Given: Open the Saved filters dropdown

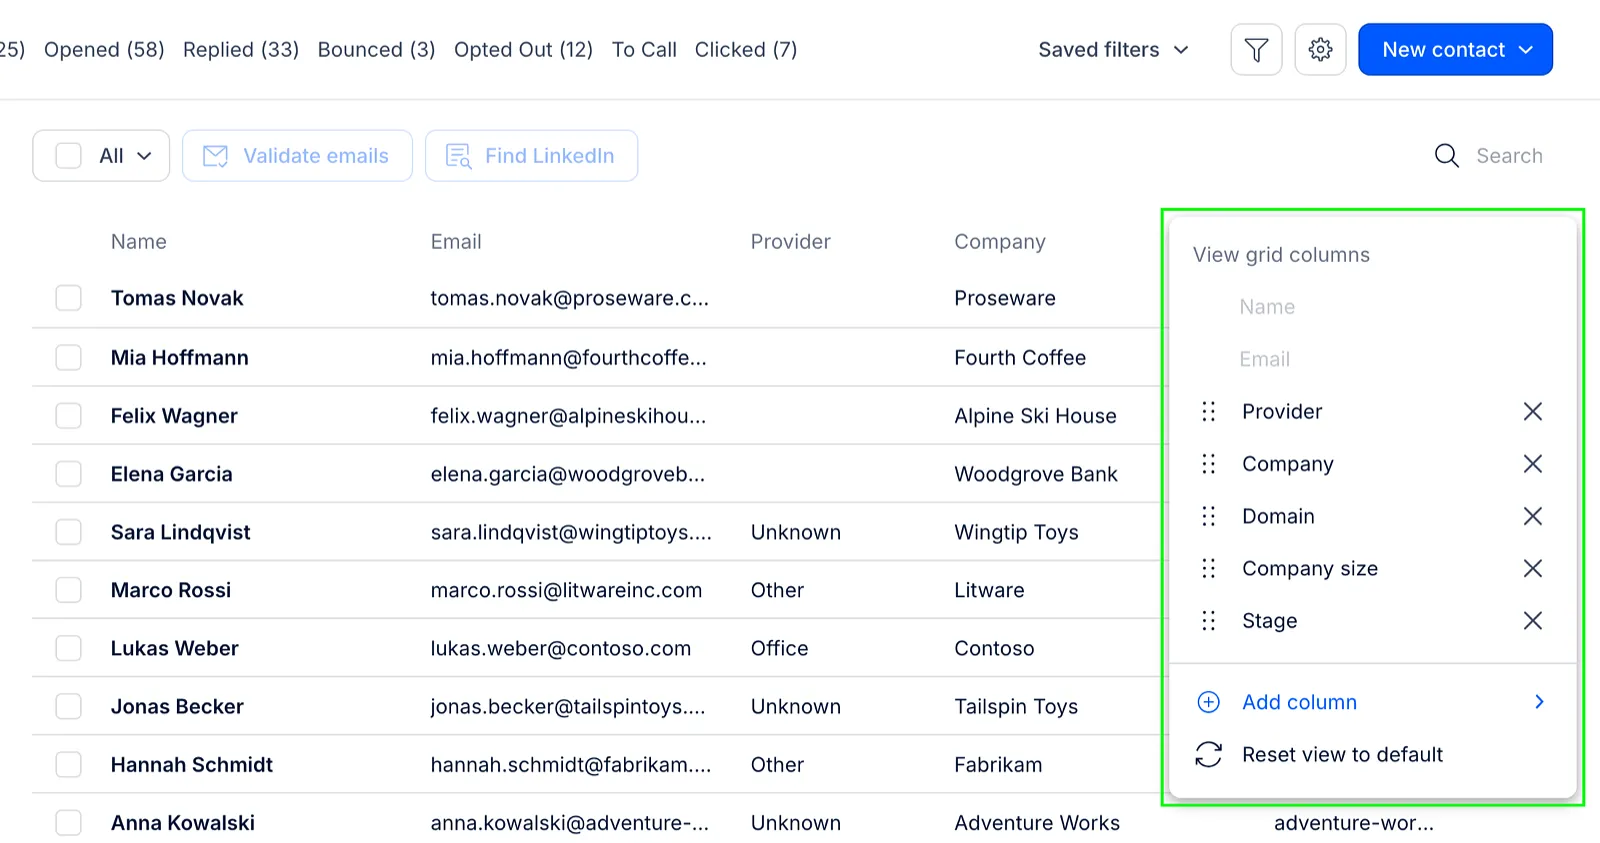Looking at the screenshot, I should coord(1113,49).
